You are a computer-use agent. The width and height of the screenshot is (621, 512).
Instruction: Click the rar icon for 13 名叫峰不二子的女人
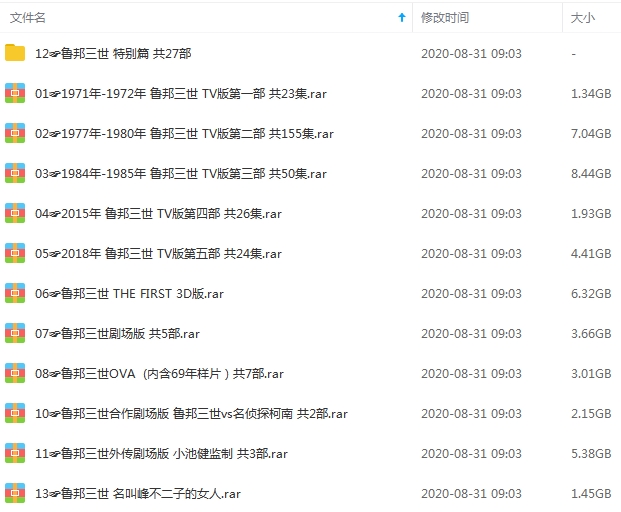tap(15, 493)
